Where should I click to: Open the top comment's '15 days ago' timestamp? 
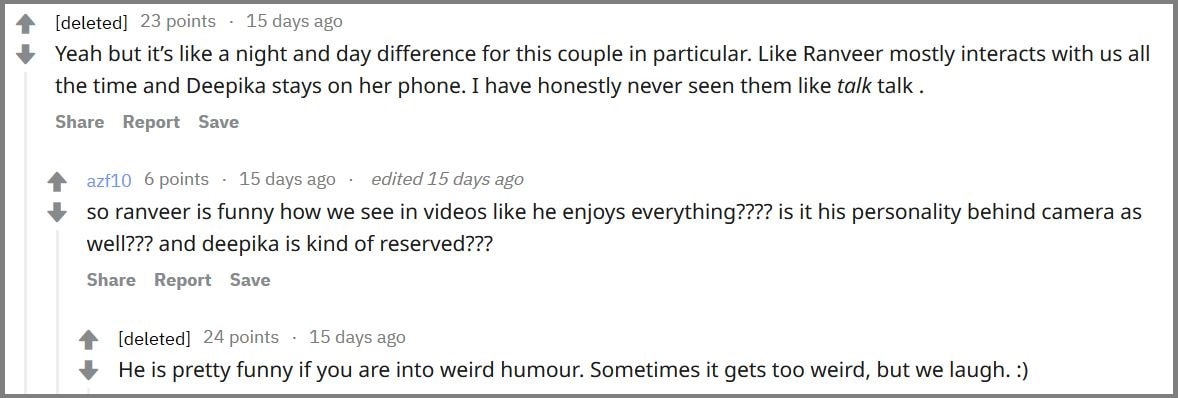click(294, 22)
